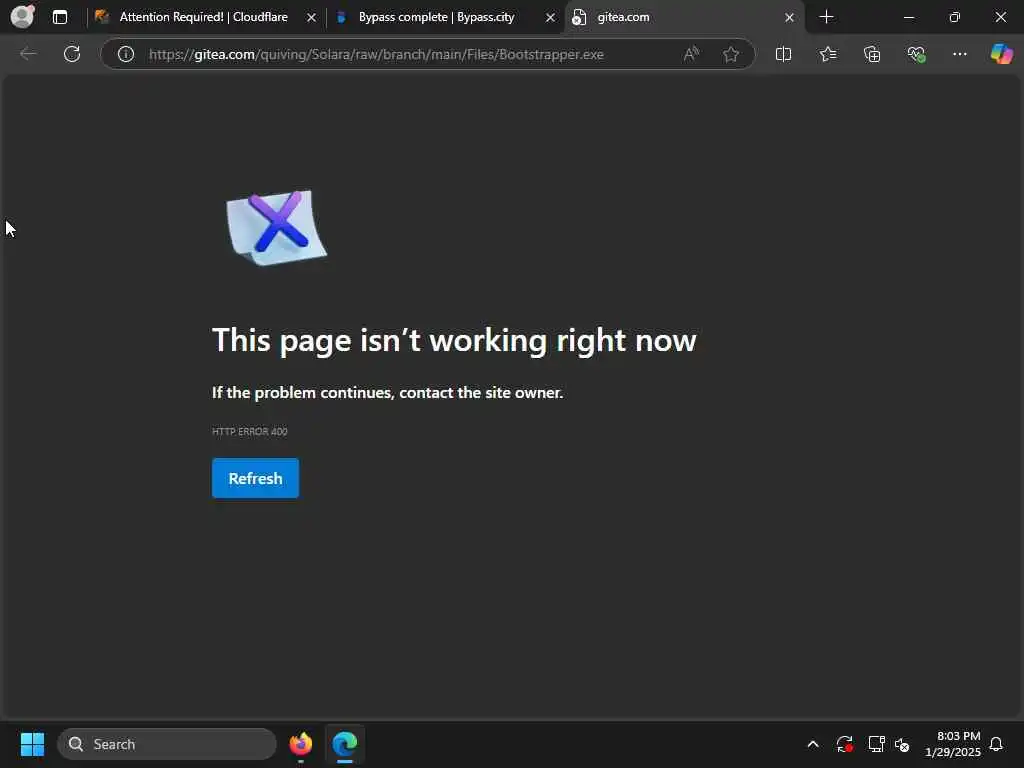
Task: Open network status tray icon
Action: click(876, 744)
